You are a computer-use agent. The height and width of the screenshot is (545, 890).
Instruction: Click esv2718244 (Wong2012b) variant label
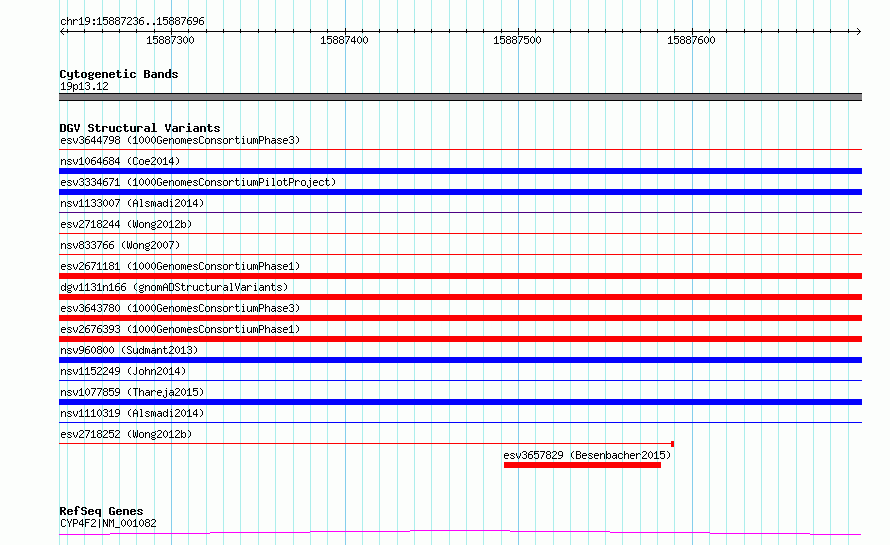(x=126, y=224)
